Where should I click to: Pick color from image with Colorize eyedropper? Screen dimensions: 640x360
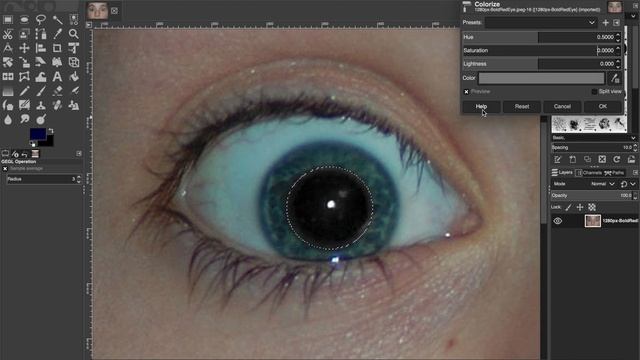[x=615, y=78]
